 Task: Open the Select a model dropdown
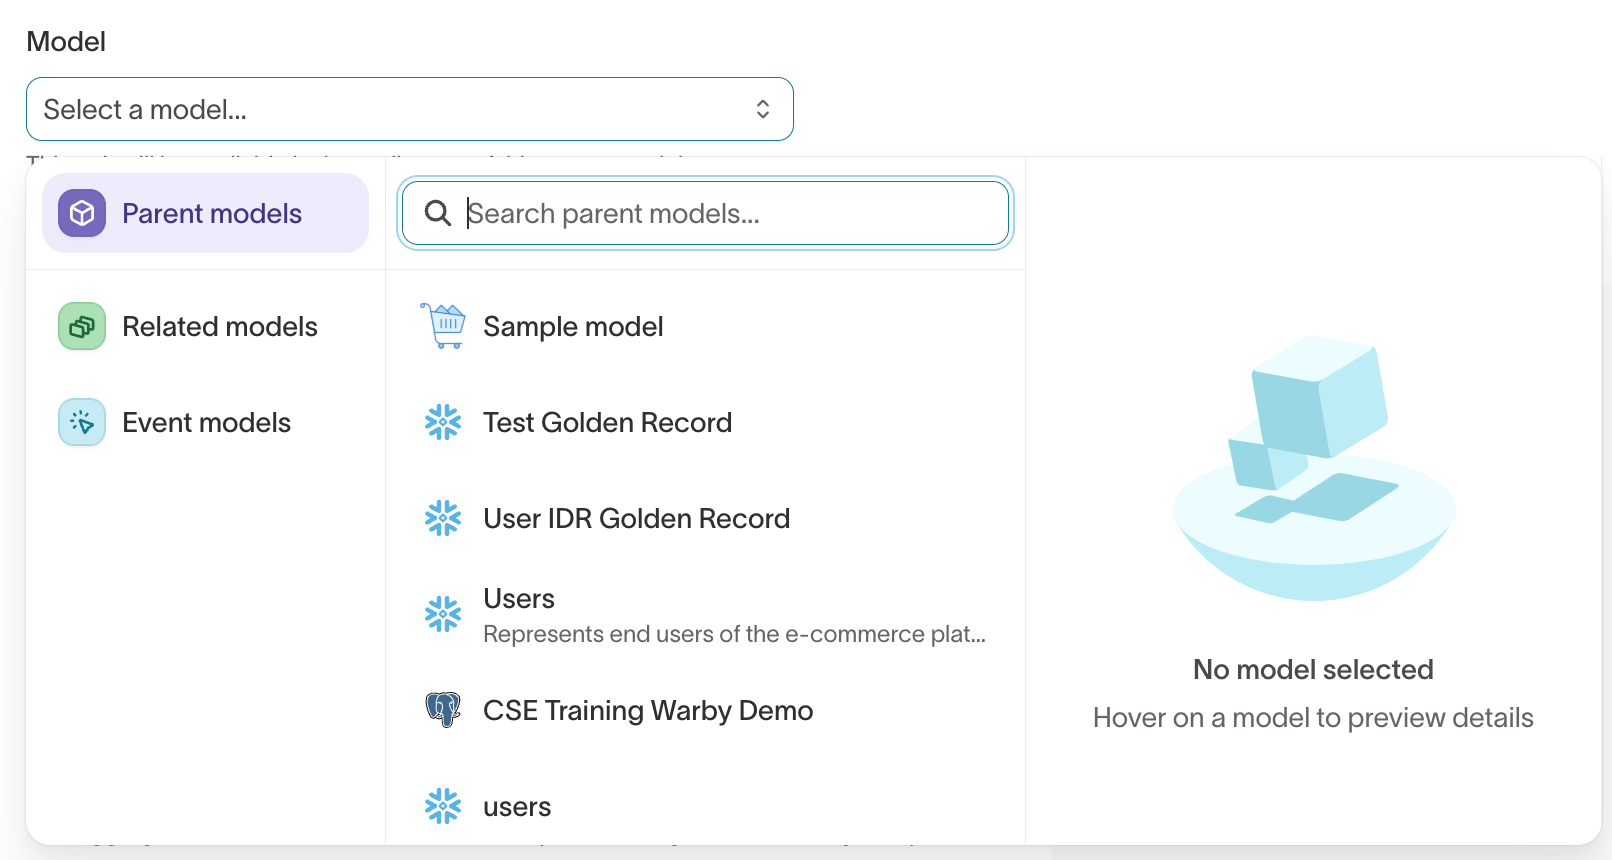[x=410, y=109]
